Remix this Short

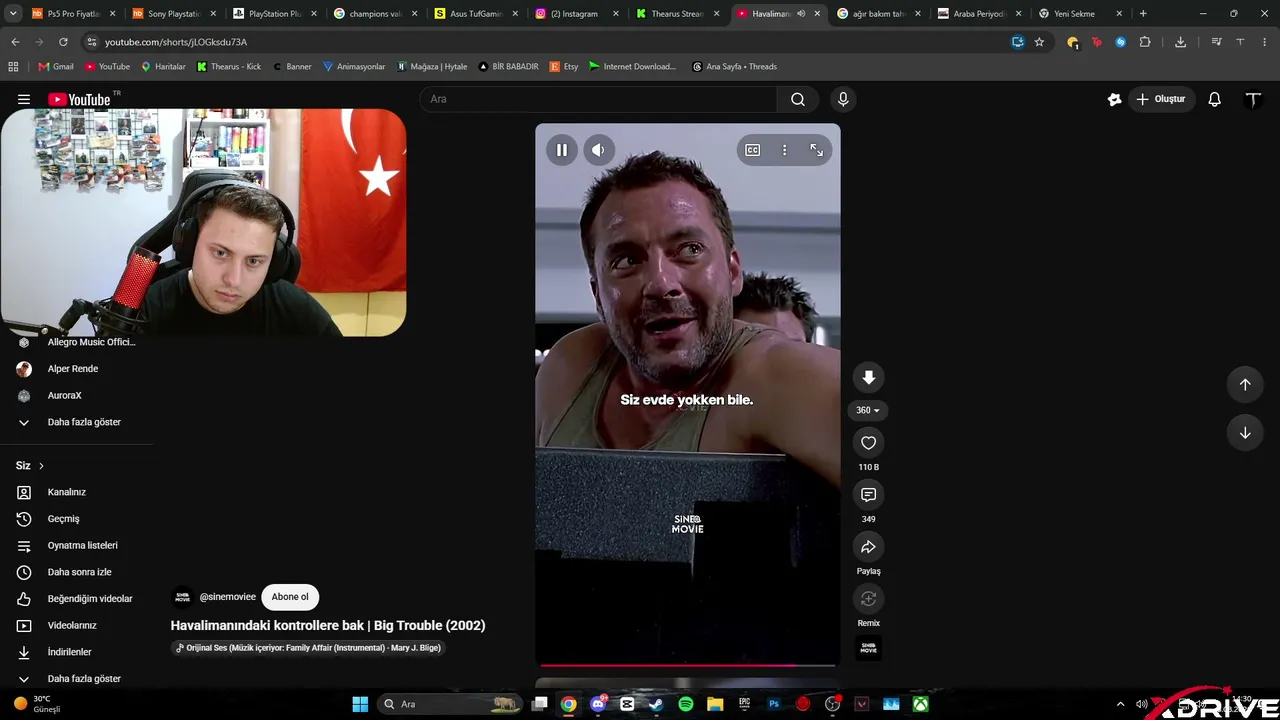(x=868, y=599)
